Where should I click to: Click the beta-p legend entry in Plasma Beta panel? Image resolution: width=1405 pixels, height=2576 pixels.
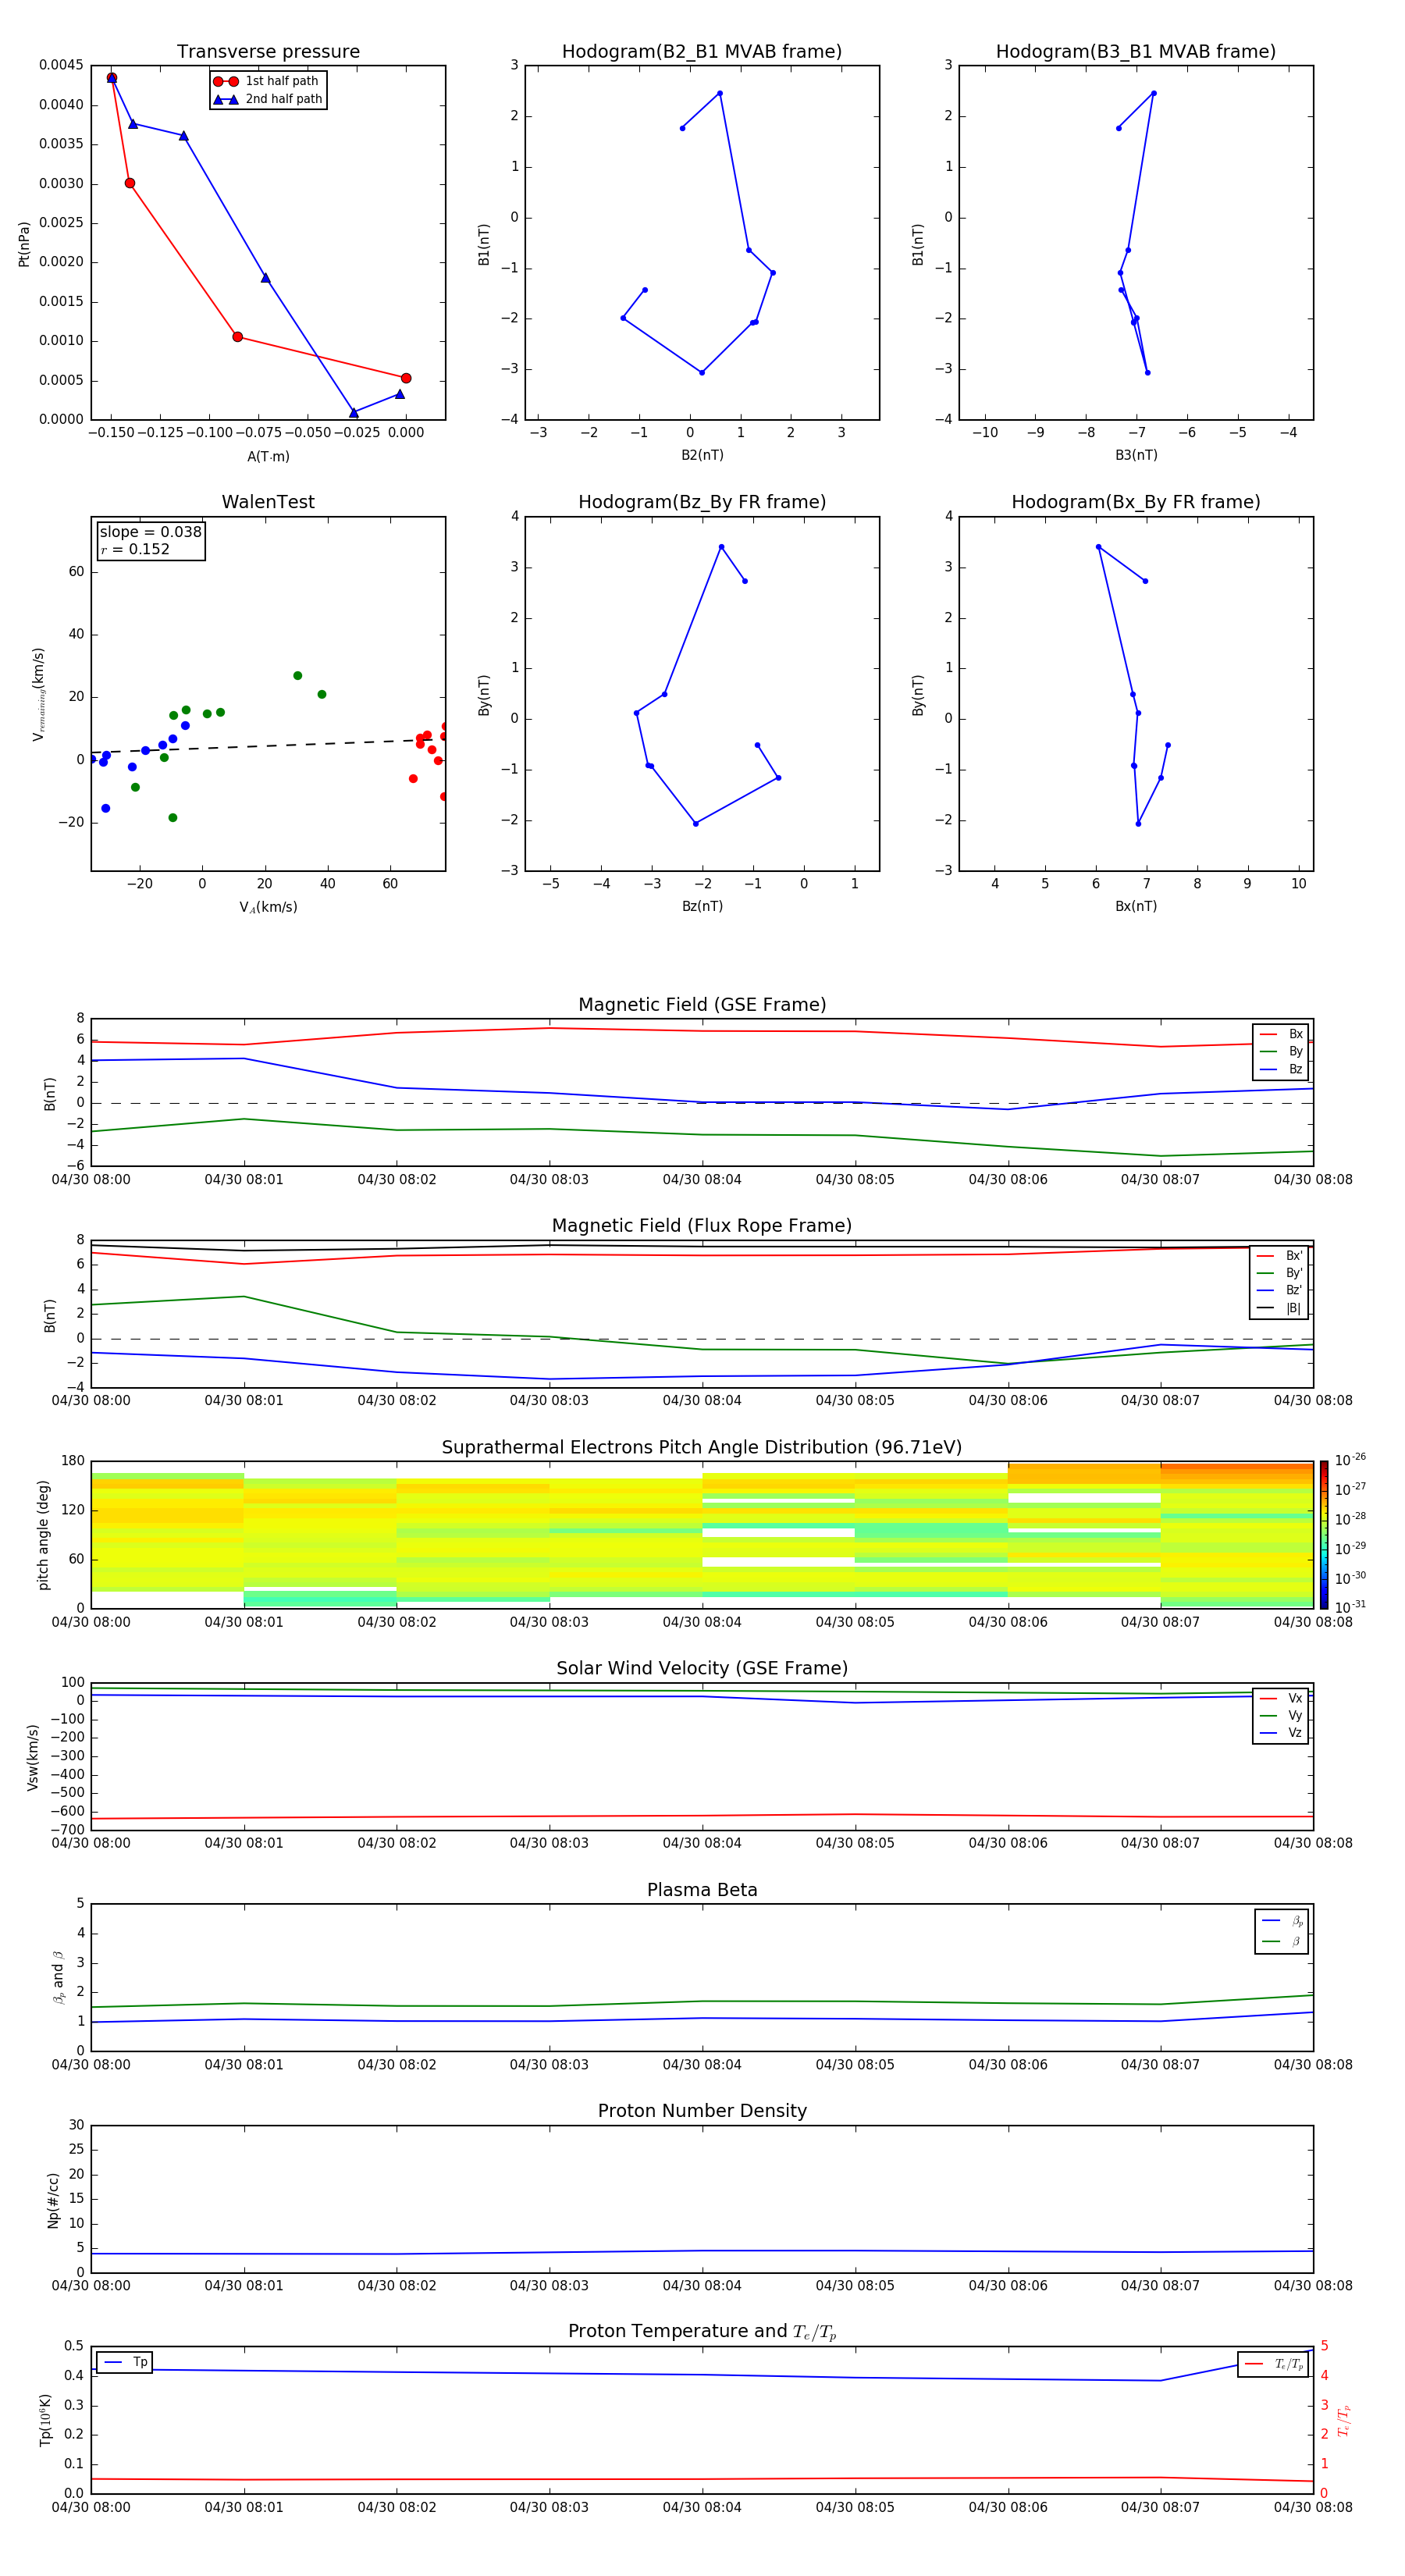click(x=1282, y=1920)
